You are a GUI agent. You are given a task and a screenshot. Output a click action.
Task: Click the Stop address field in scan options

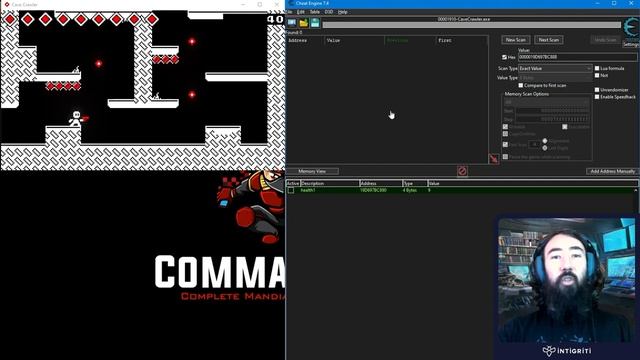pyautogui.click(x=552, y=119)
